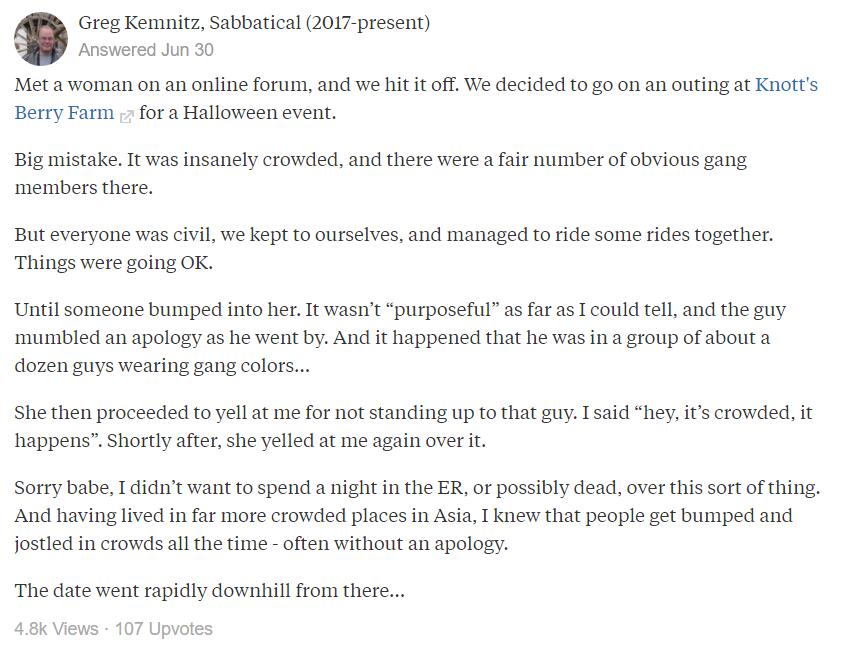Click the paragraph starting 'Big mistake'
This screenshot has width=852, height=651.
380,173
